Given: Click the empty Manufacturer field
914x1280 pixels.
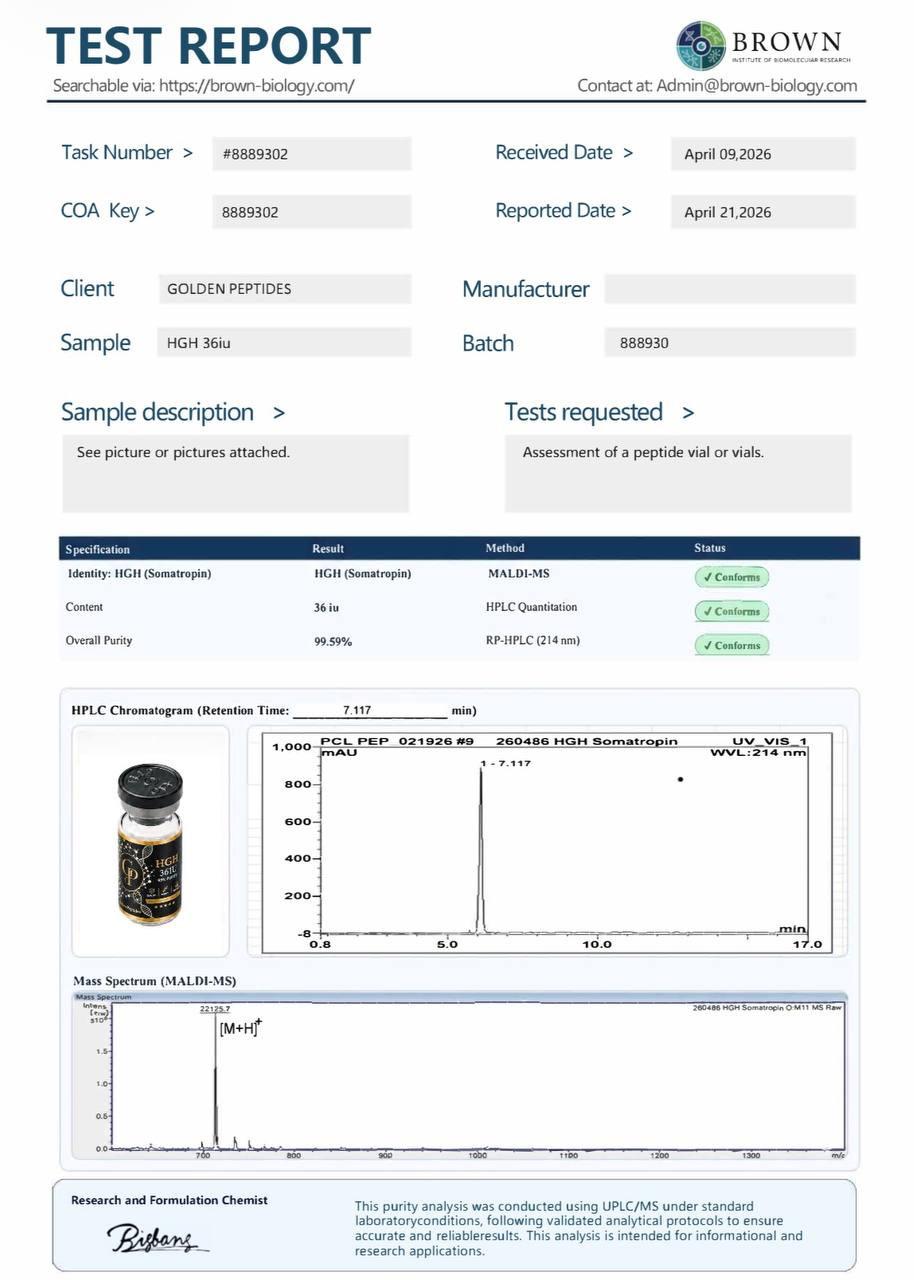Looking at the screenshot, I should [730, 289].
